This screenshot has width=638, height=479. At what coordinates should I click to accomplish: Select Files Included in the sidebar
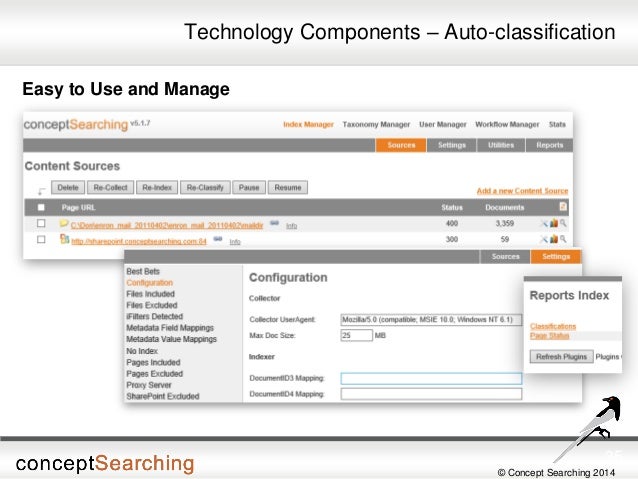click(150, 294)
